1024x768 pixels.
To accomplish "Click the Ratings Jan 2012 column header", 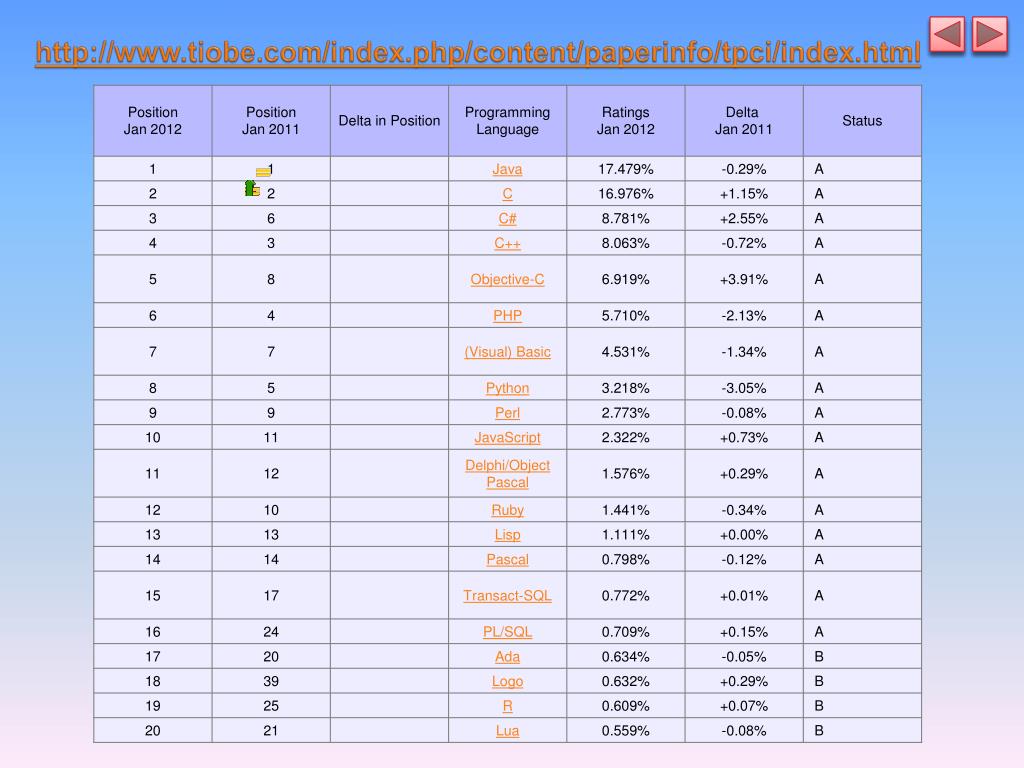I will [x=626, y=121].
